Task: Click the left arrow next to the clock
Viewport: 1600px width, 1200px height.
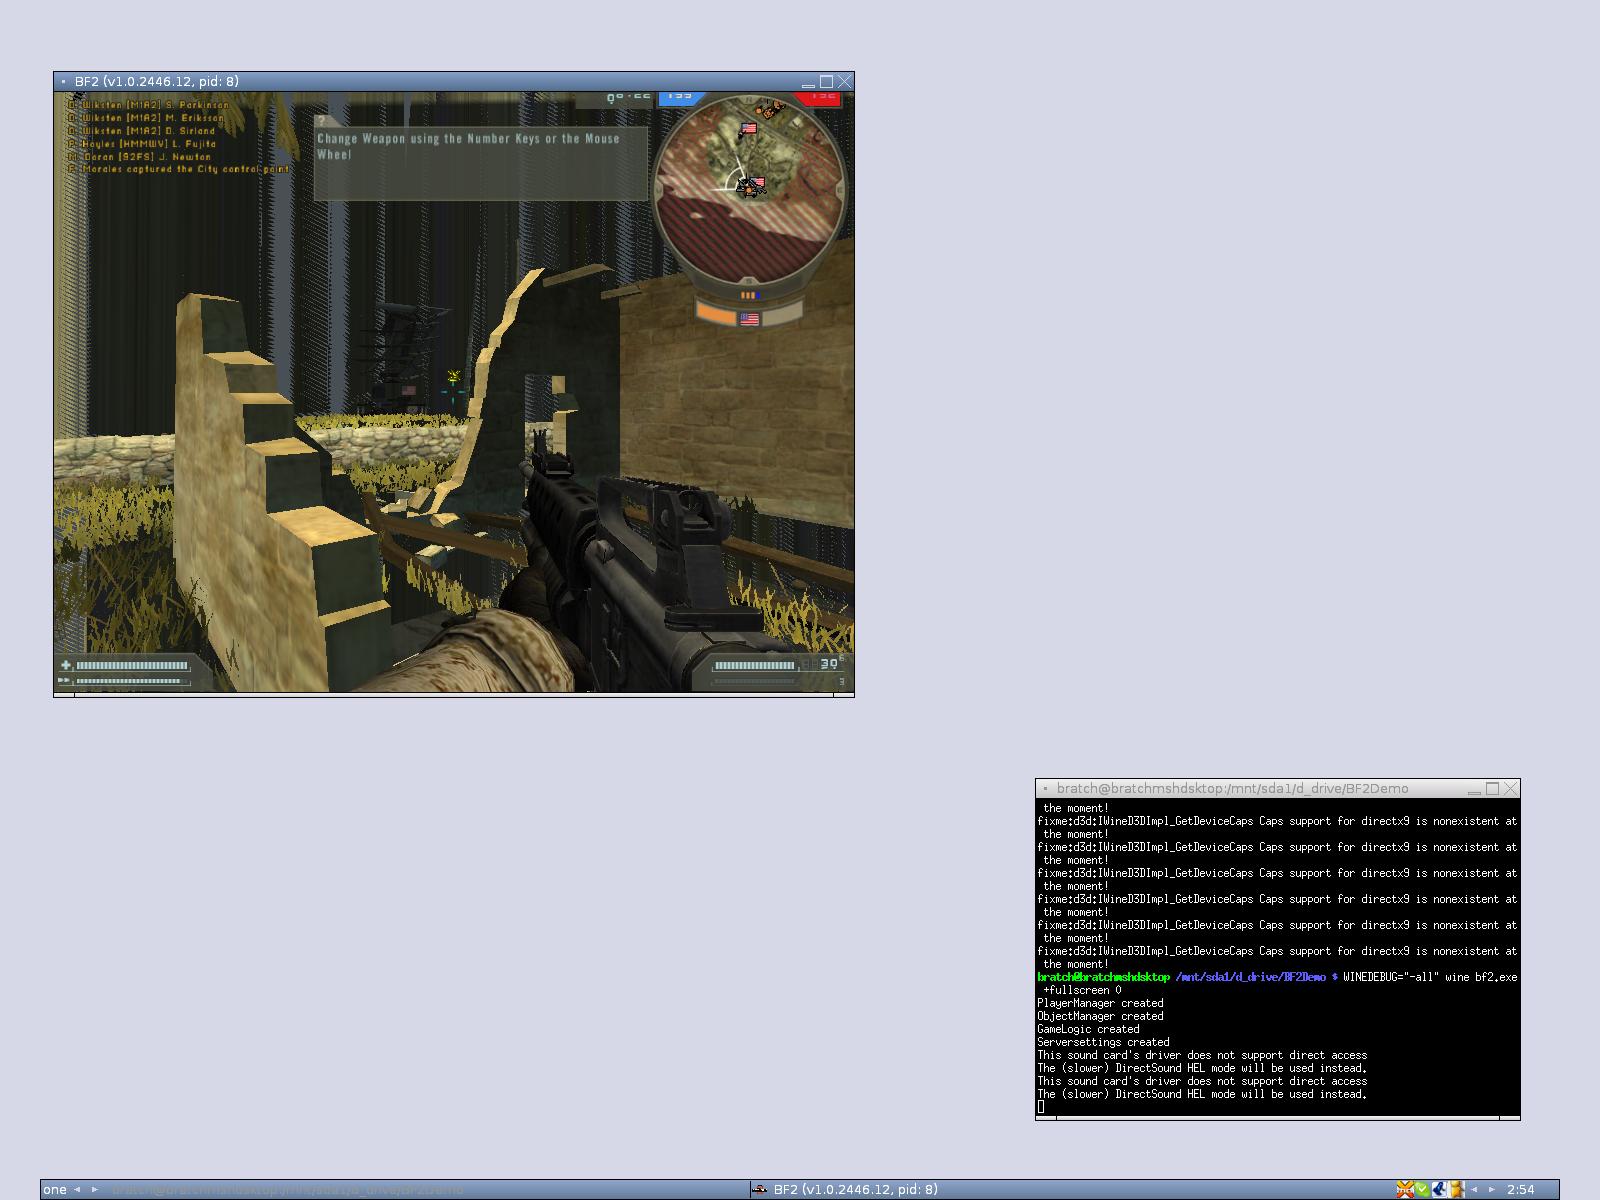Action: point(1474,1189)
